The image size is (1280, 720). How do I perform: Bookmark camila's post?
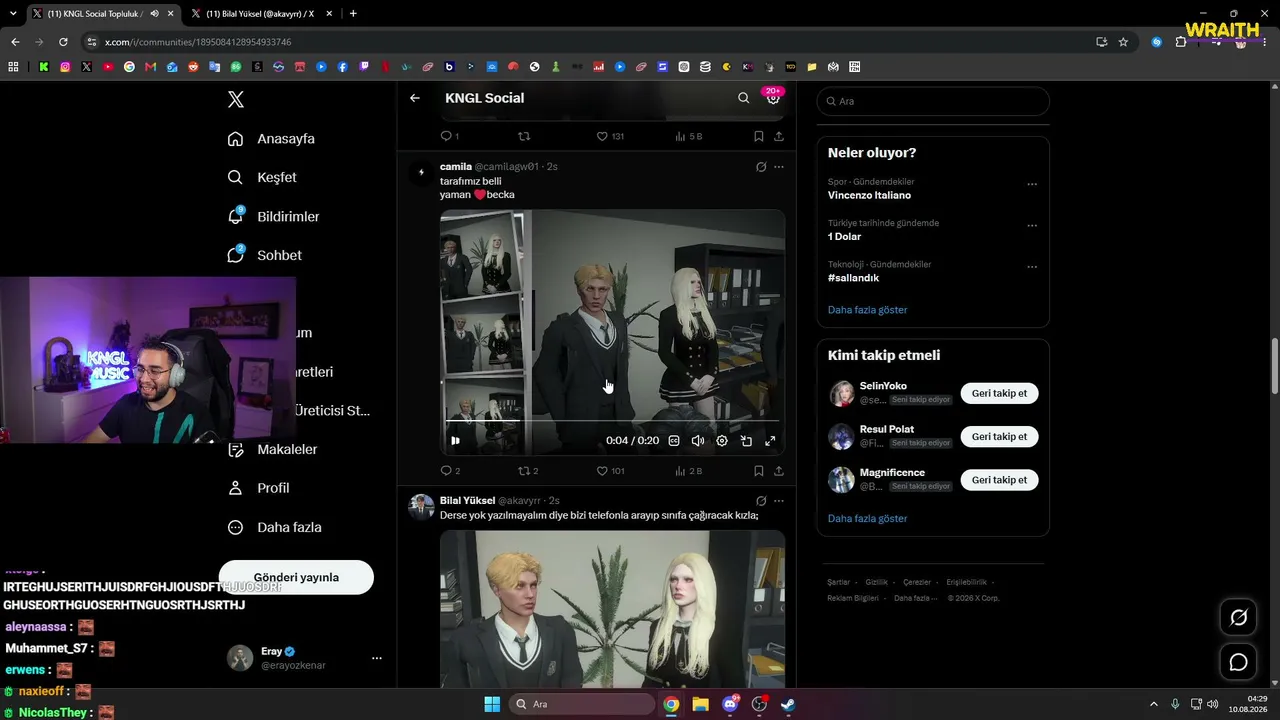tap(759, 470)
